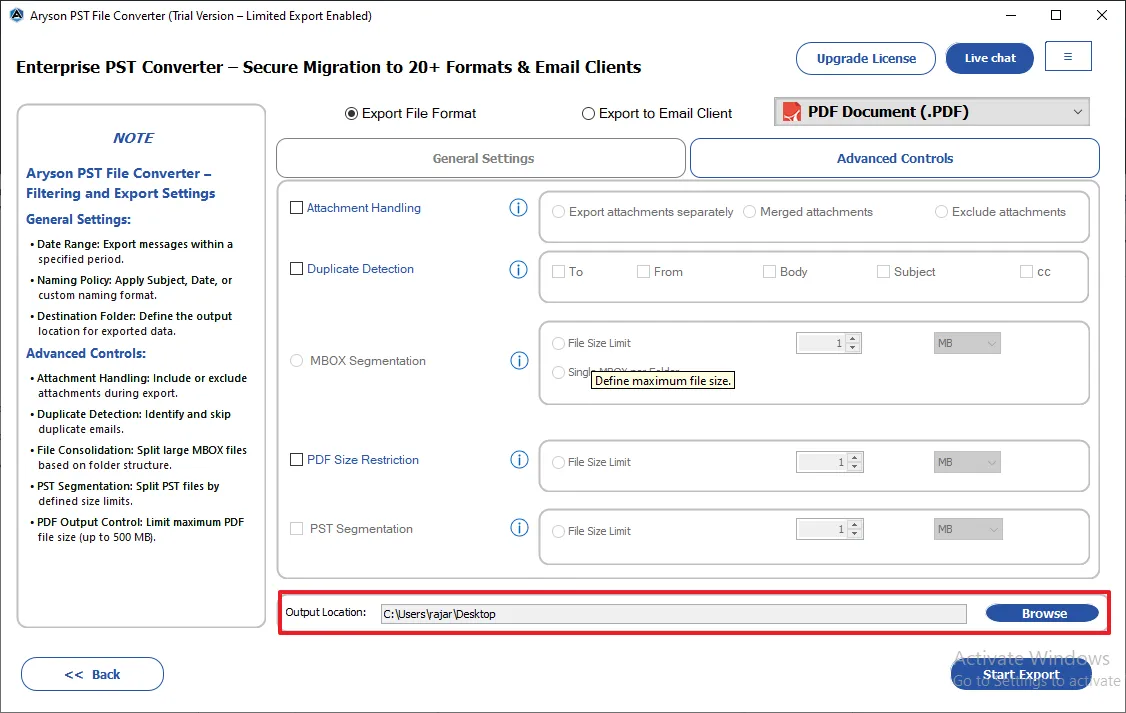
Task: Minimize the PST Converter window
Action: pos(1010,15)
